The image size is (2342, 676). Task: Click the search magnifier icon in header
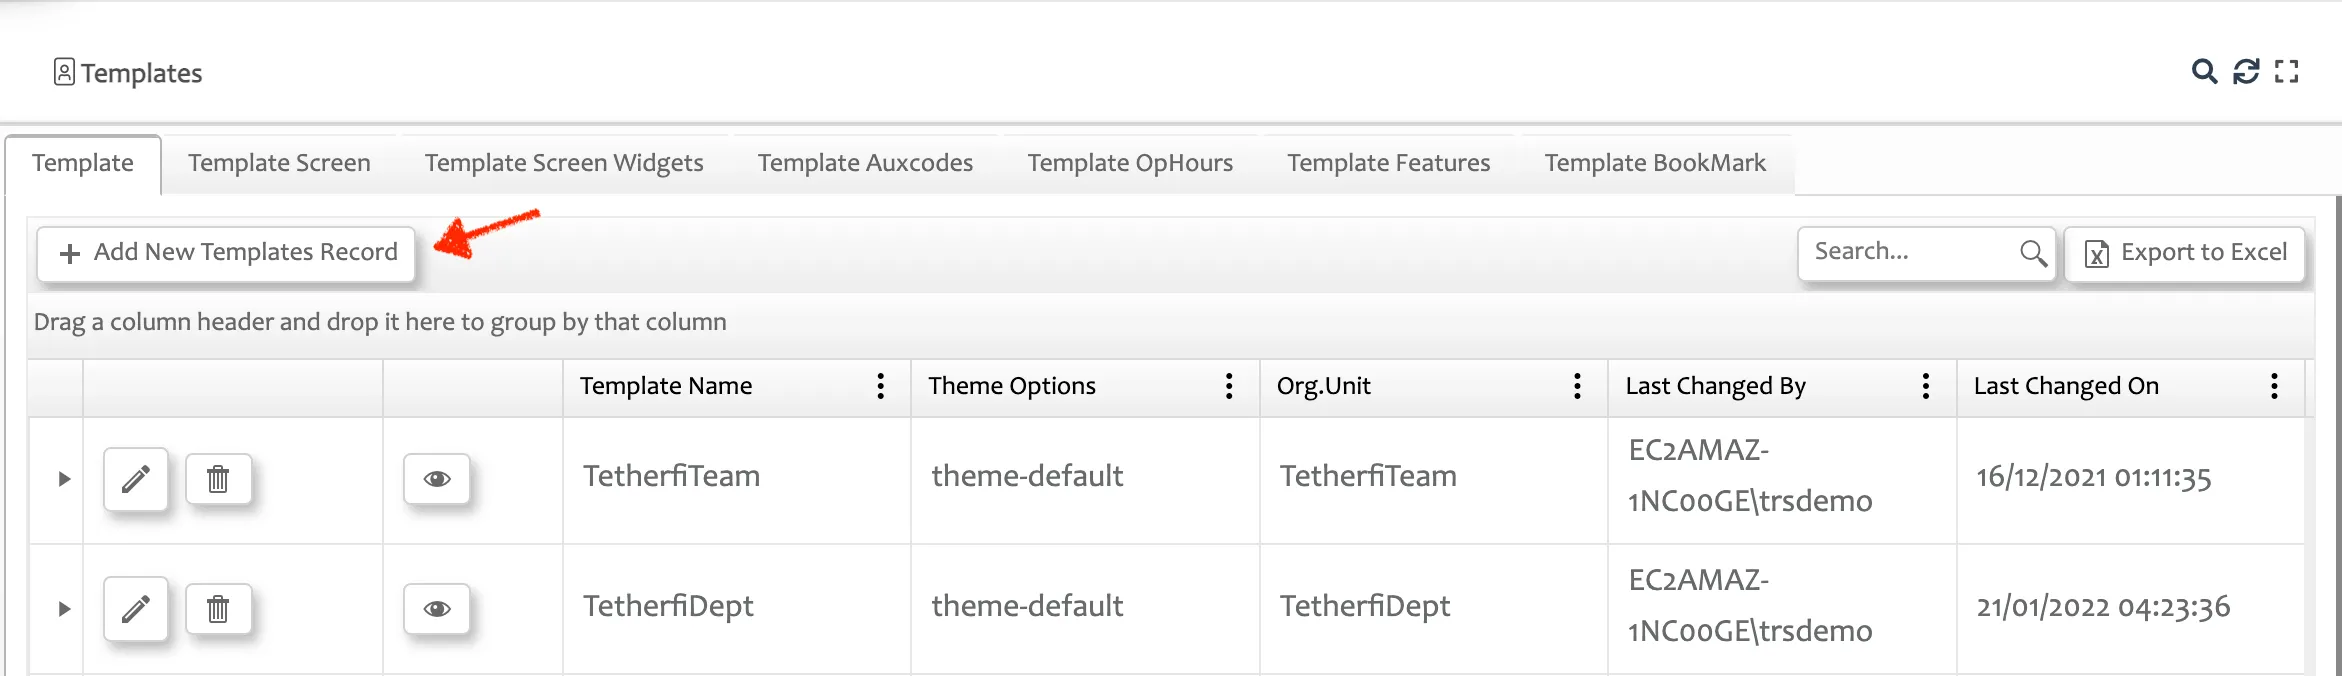point(2204,72)
